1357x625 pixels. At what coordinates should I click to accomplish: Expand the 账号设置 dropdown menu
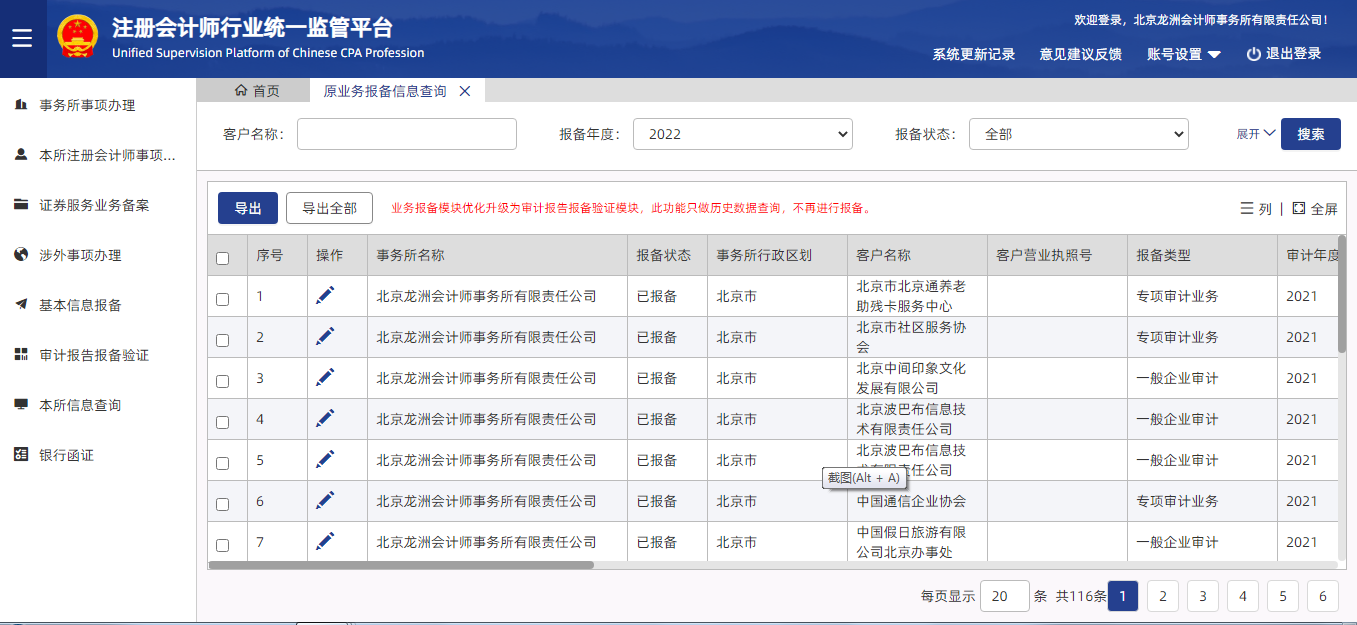coord(1184,54)
